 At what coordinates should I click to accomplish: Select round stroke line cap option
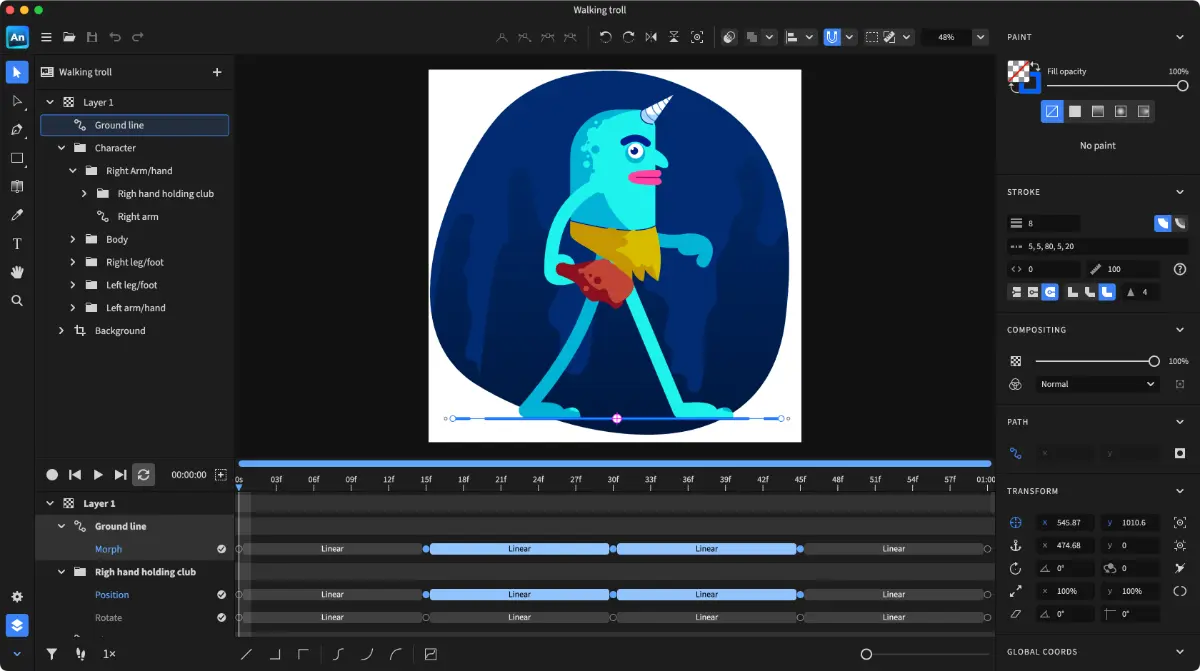click(x=1050, y=292)
